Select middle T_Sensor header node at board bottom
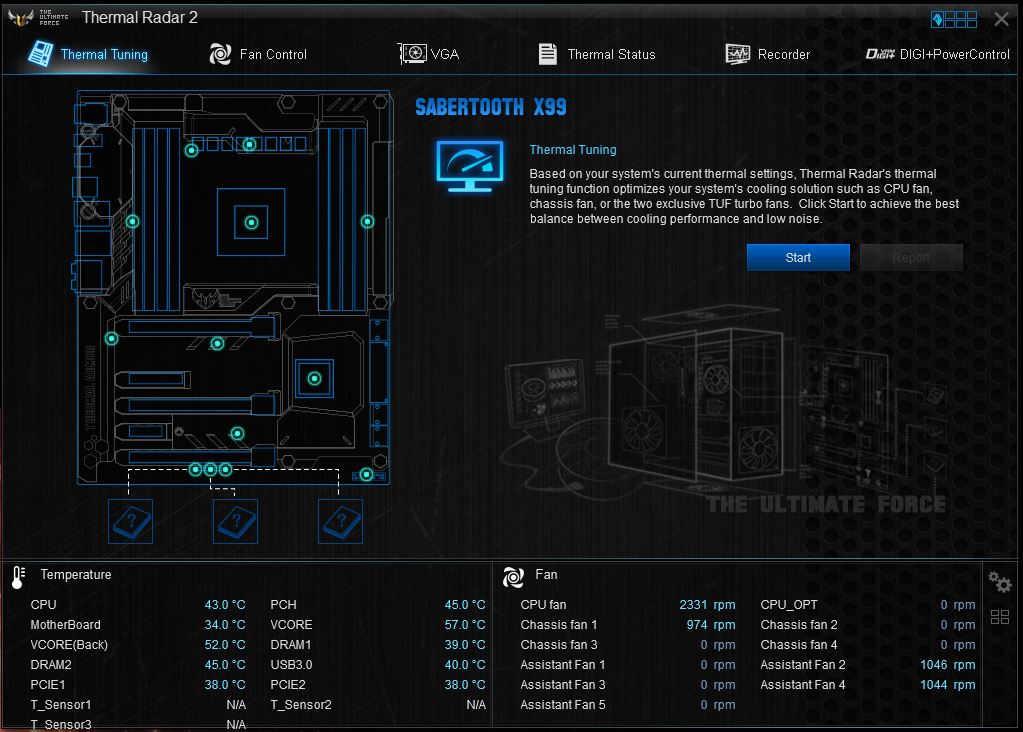1023x732 pixels. 210,469
